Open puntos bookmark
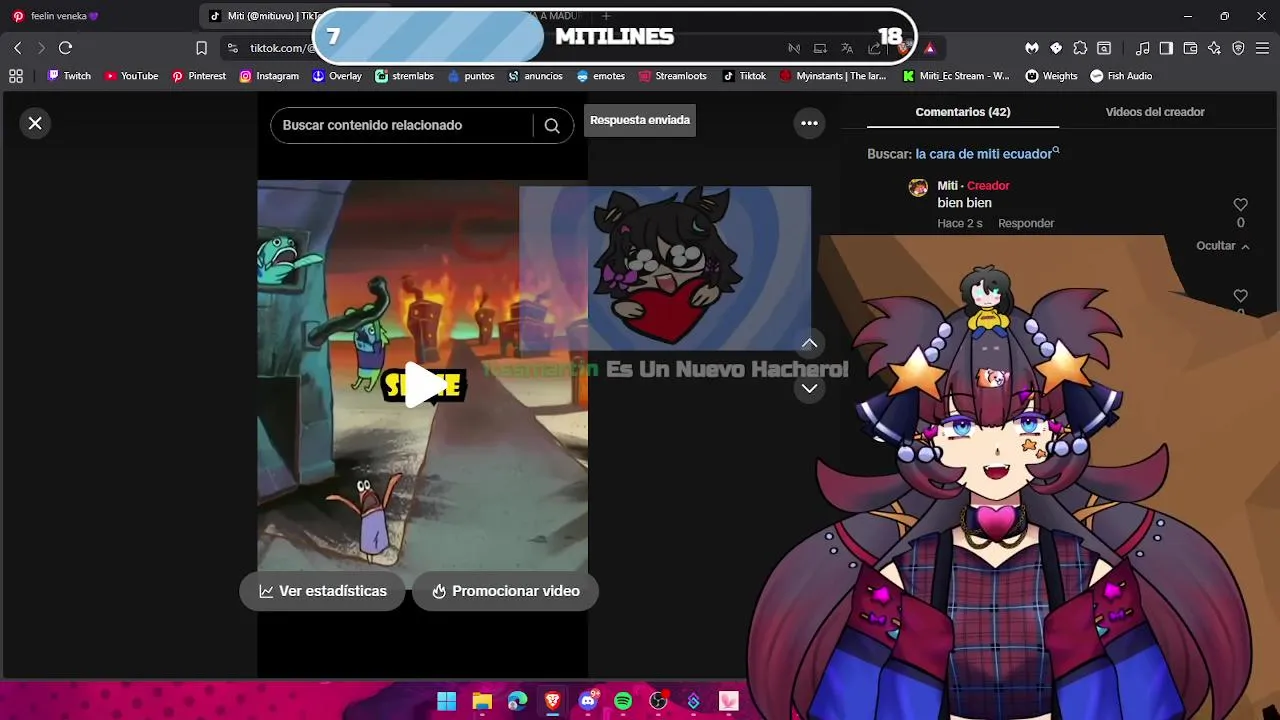The height and width of the screenshot is (720, 1280). [471, 76]
